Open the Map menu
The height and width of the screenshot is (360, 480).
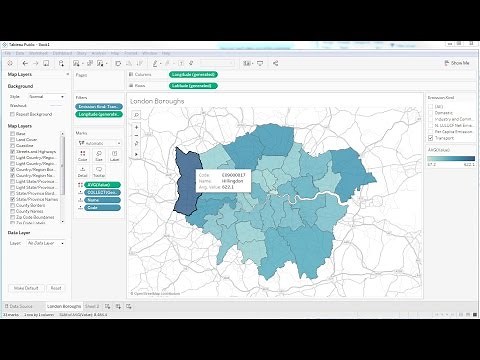[x=115, y=53]
